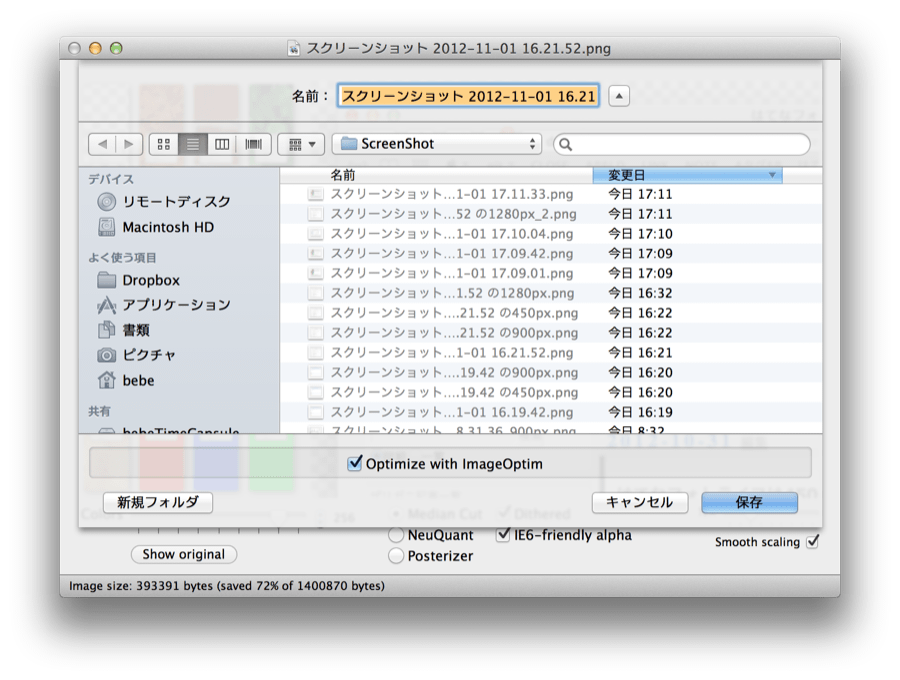The width and height of the screenshot is (900, 680).
Task: Toggle IE6-friendly alpha checkbox
Action: coord(503,534)
